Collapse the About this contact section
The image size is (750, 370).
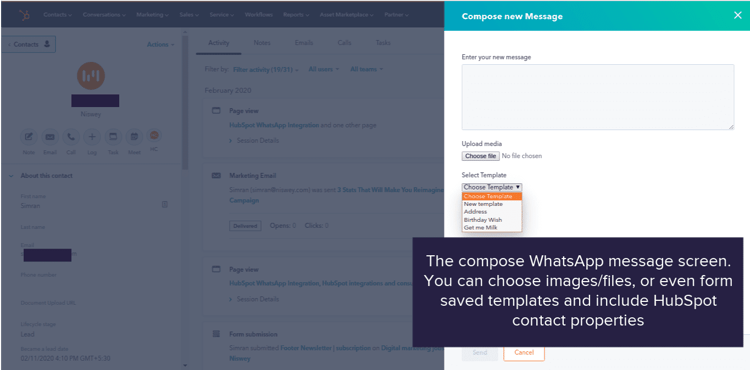click(11, 176)
